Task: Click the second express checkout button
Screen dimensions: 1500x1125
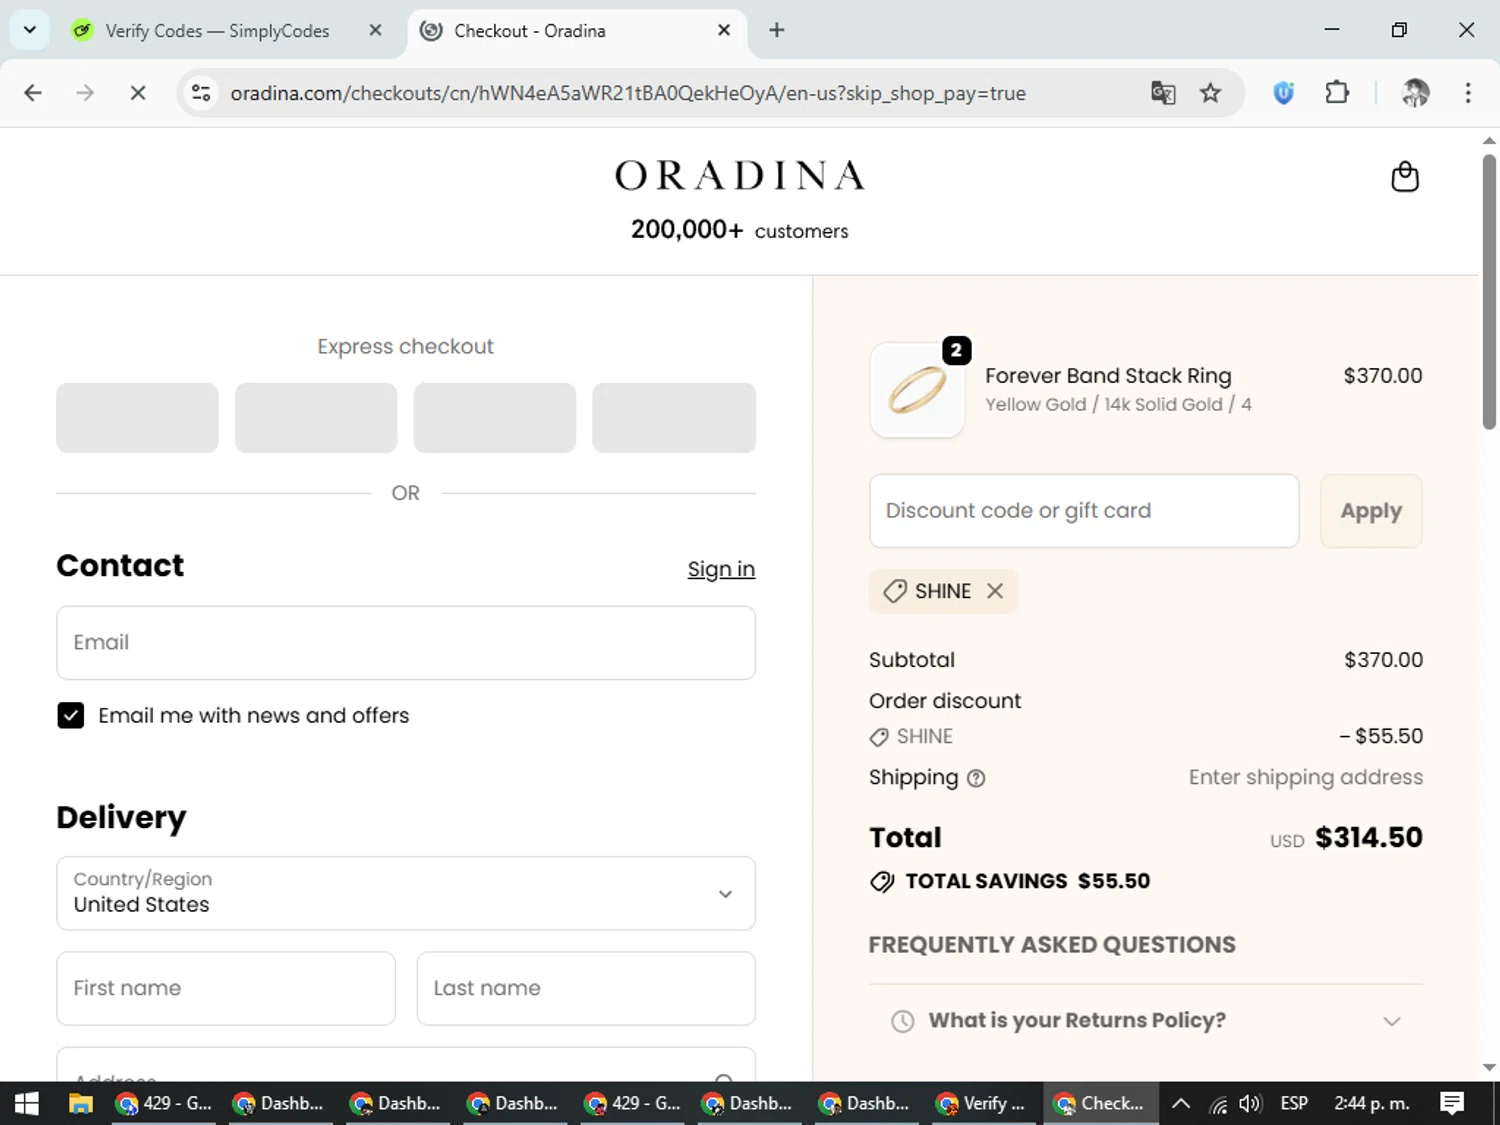Action: (x=316, y=418)
